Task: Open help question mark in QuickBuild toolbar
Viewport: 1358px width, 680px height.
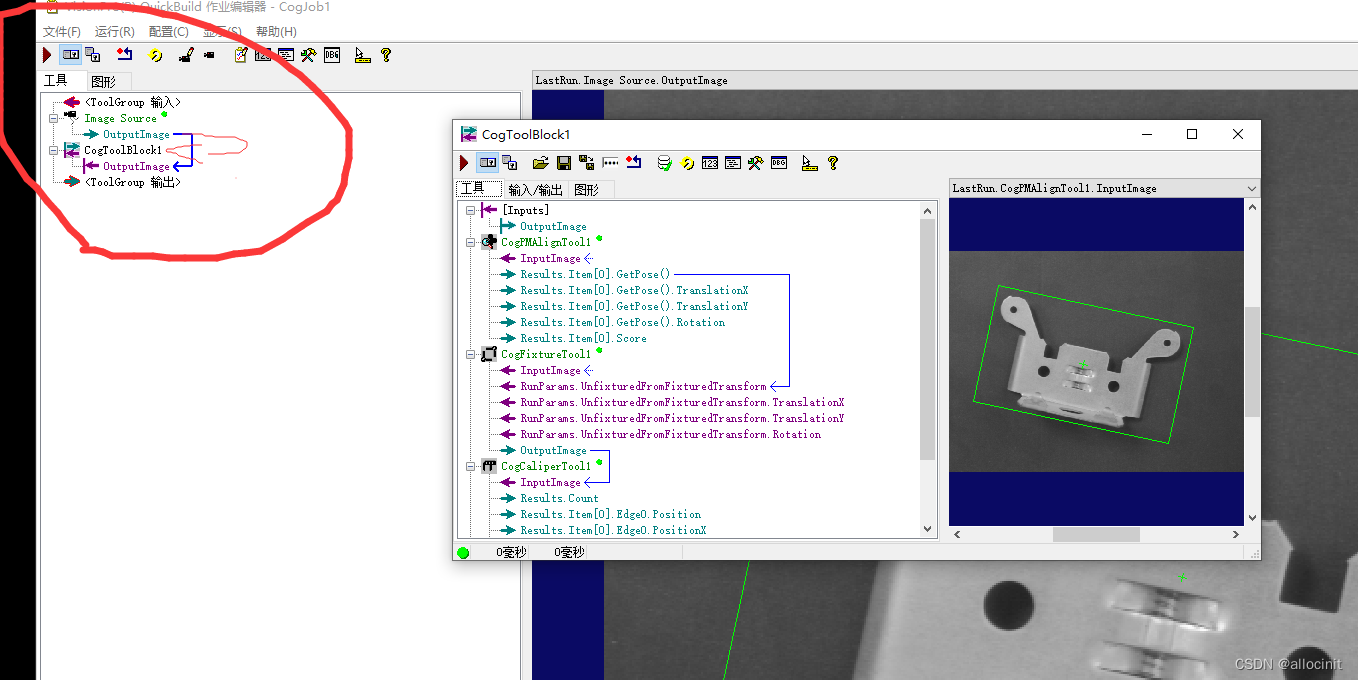Action: click(386, 55)
